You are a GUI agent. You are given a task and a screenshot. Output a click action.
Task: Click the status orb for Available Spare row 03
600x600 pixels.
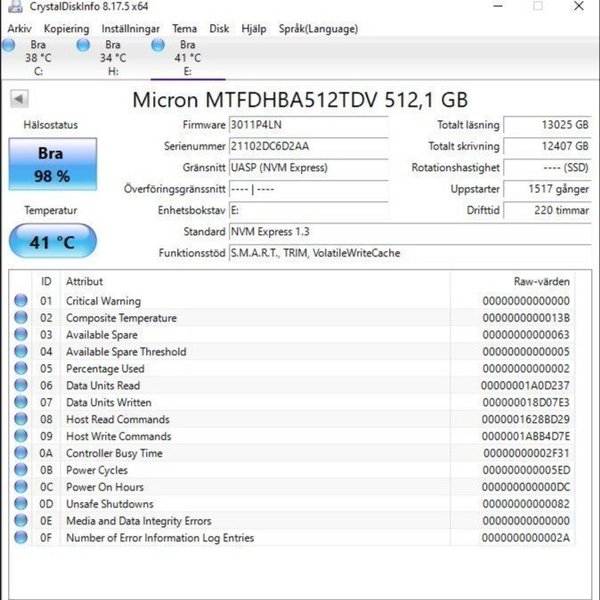coord(21,334)
